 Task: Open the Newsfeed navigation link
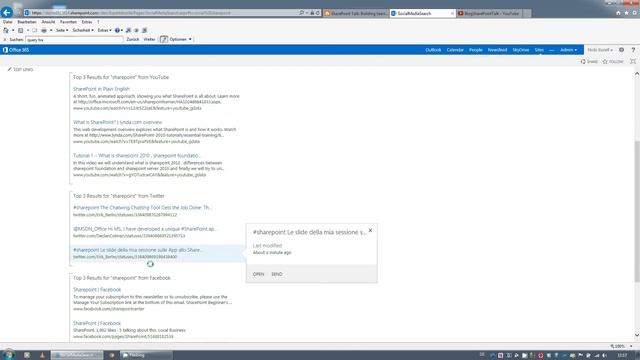[x=497, y=50]
